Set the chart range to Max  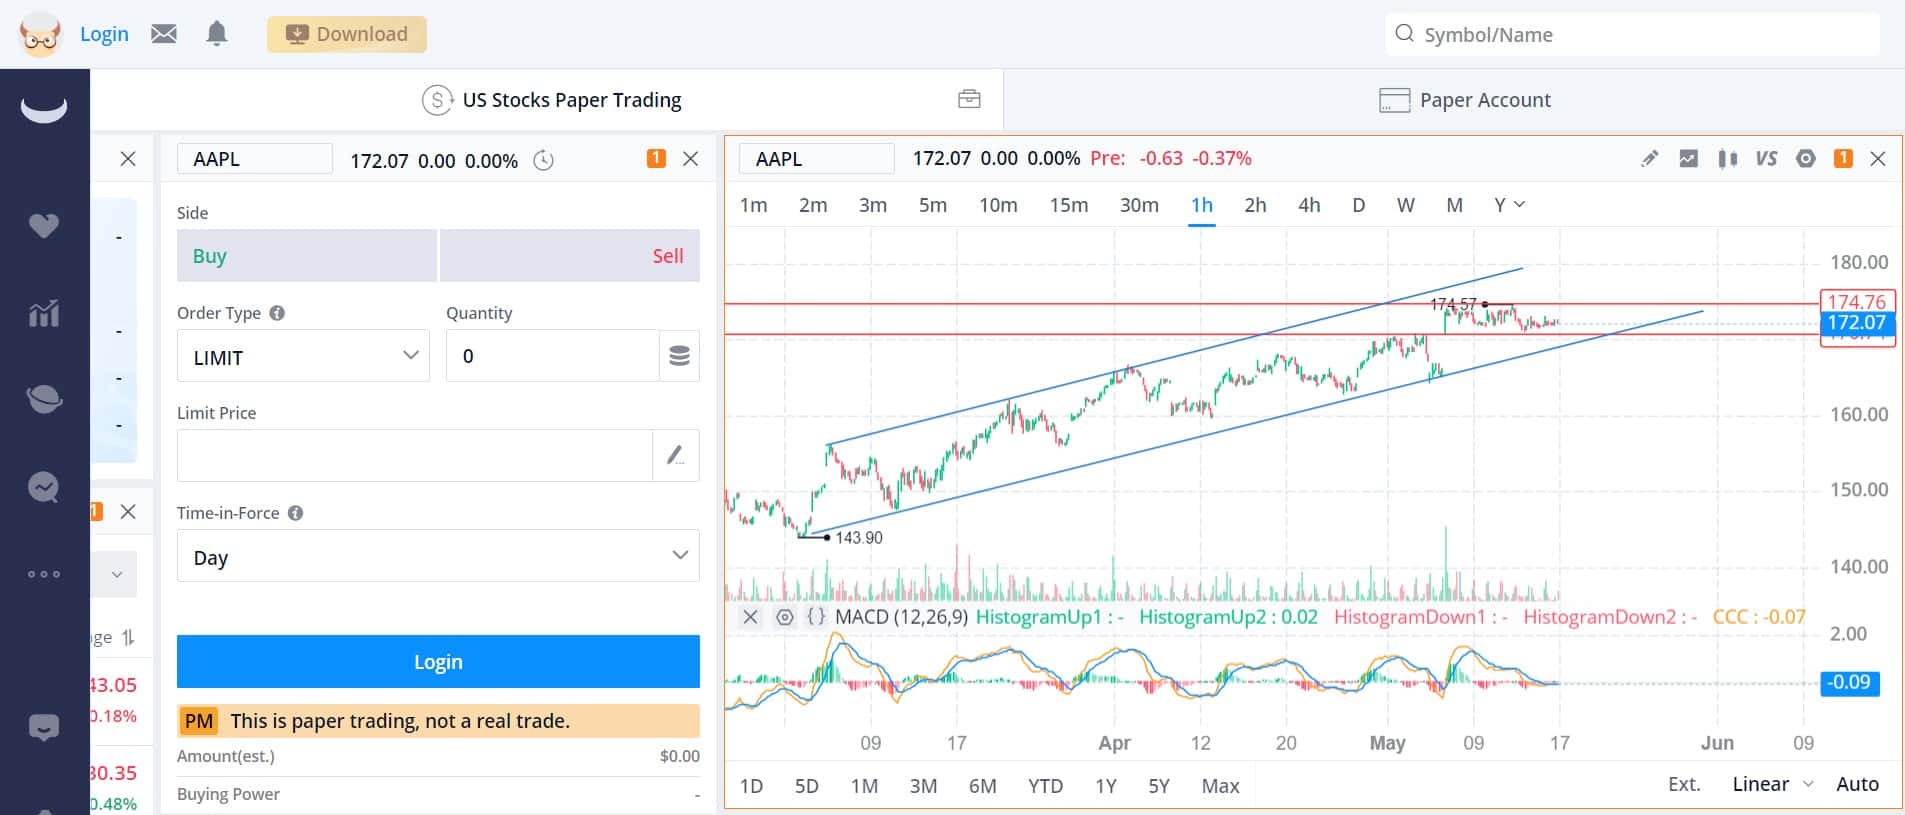(1220, 786)
